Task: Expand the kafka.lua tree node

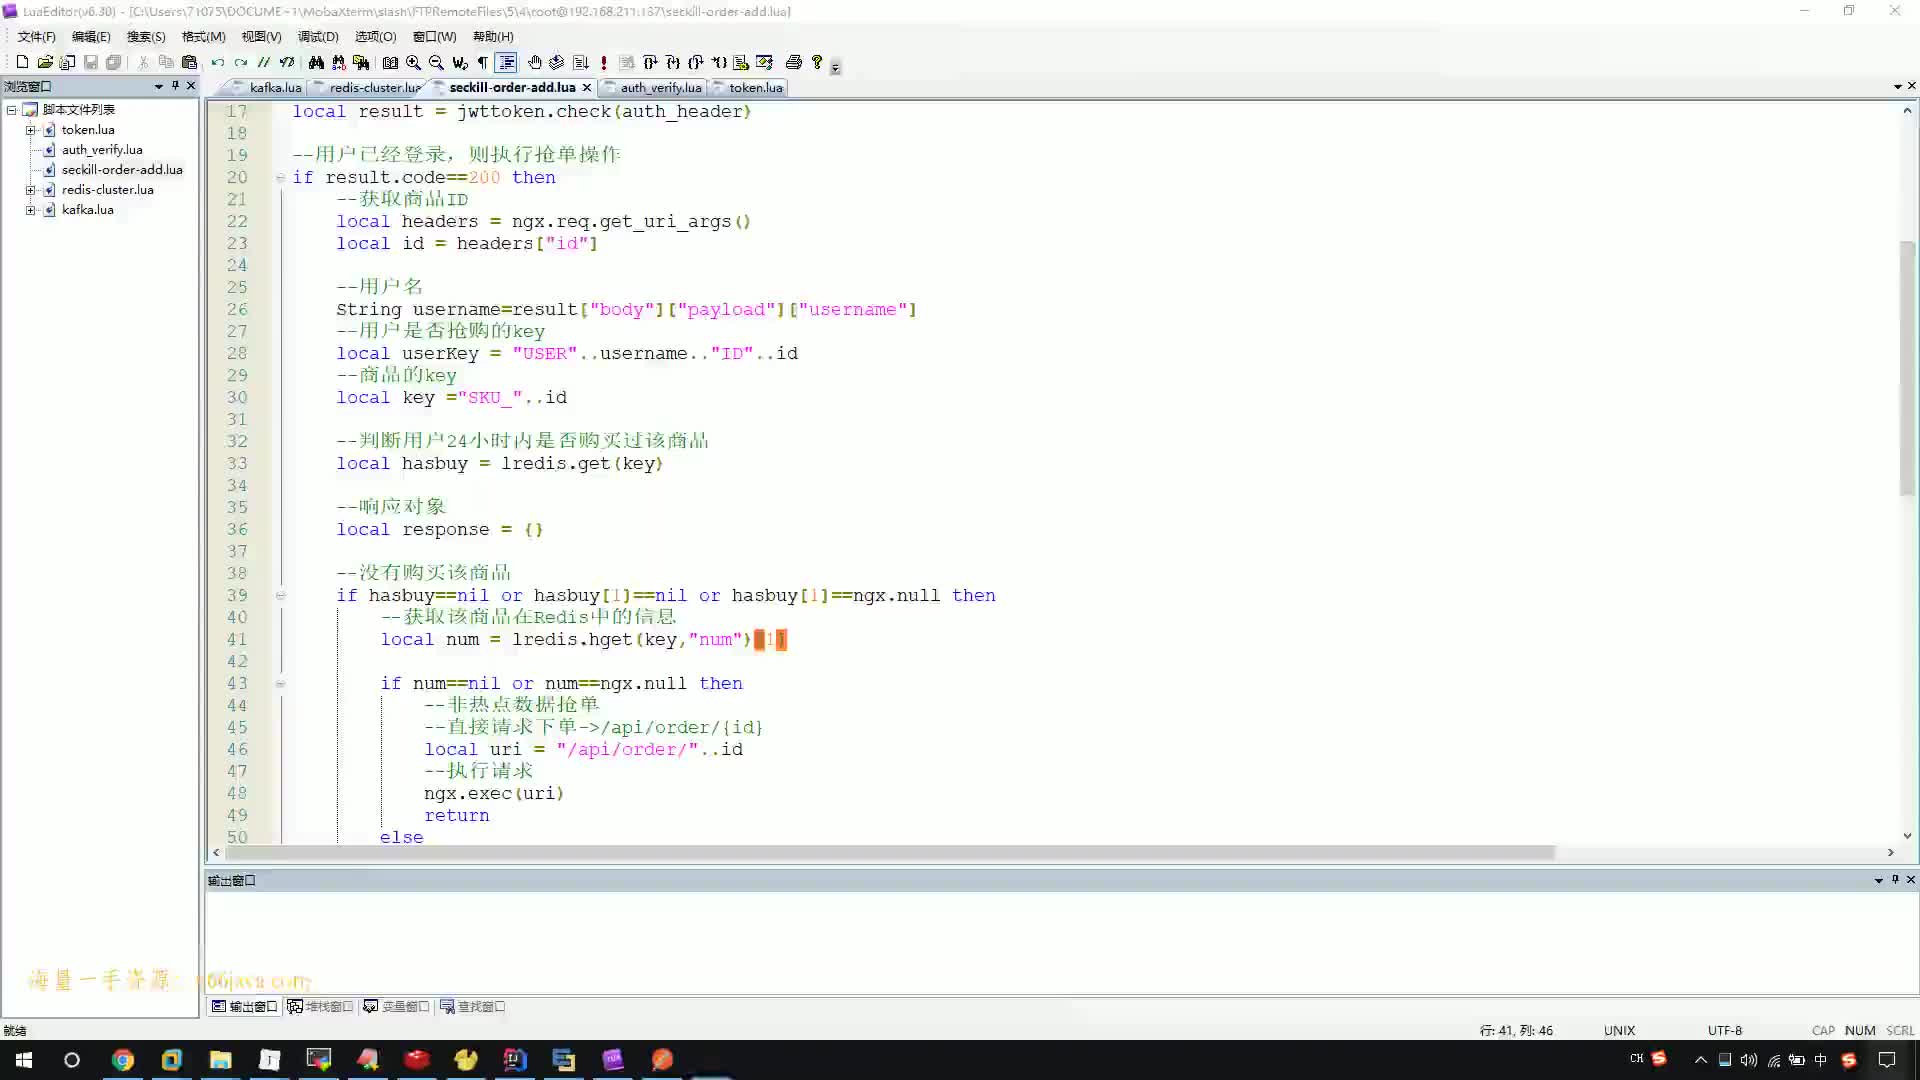Action: tap(30, 209)
